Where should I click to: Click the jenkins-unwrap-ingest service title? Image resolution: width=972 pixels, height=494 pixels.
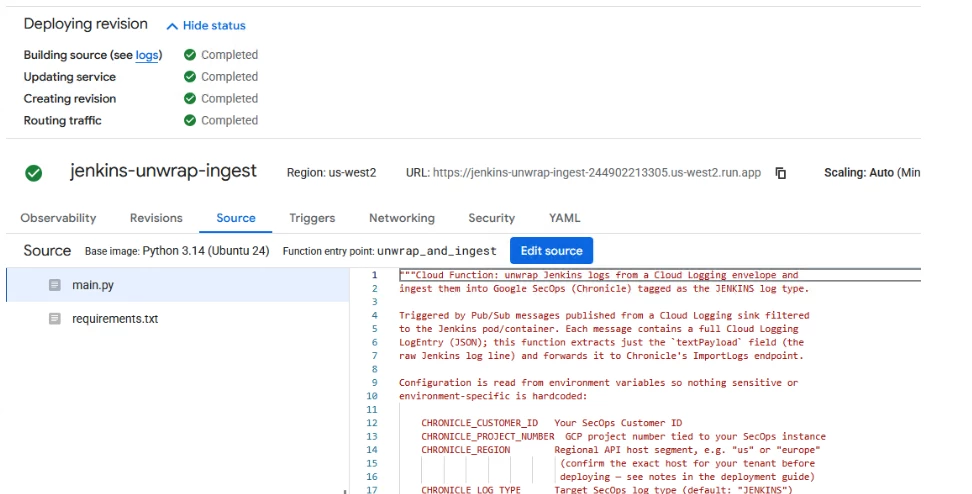(163, 171)
